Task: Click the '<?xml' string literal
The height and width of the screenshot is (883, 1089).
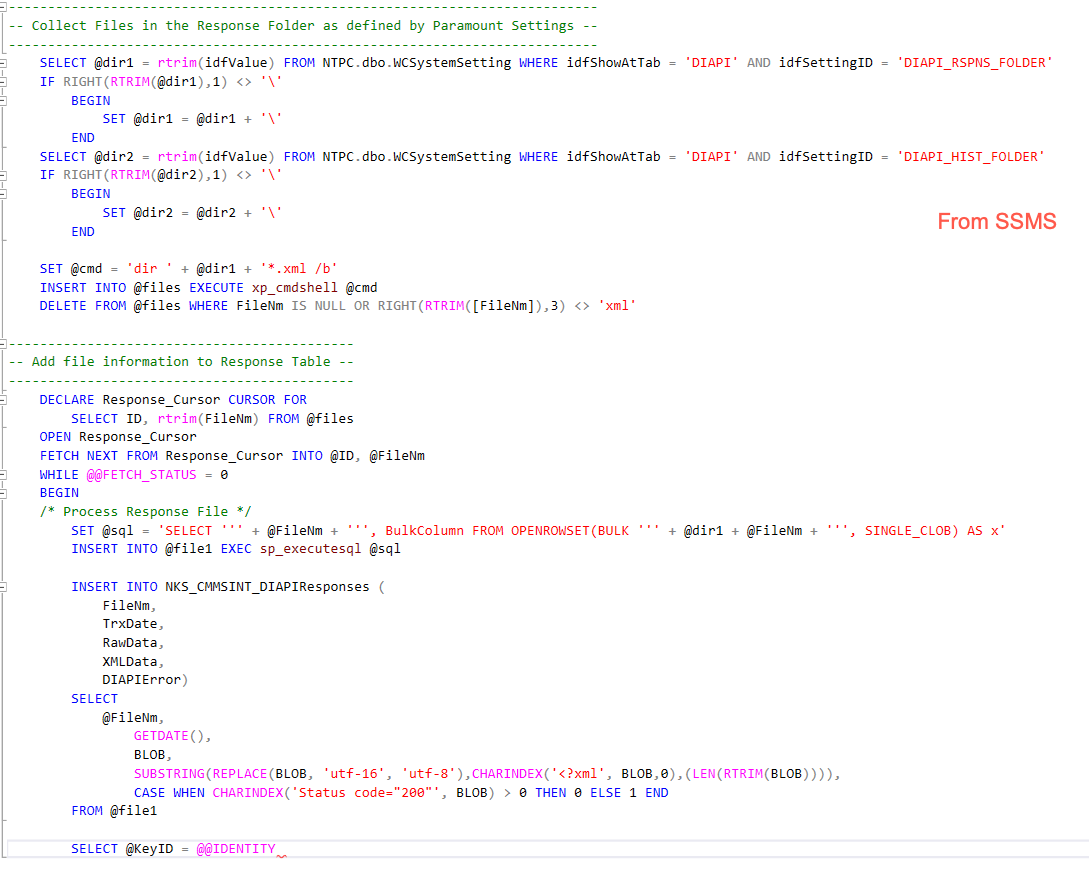Action: (578, 774)
